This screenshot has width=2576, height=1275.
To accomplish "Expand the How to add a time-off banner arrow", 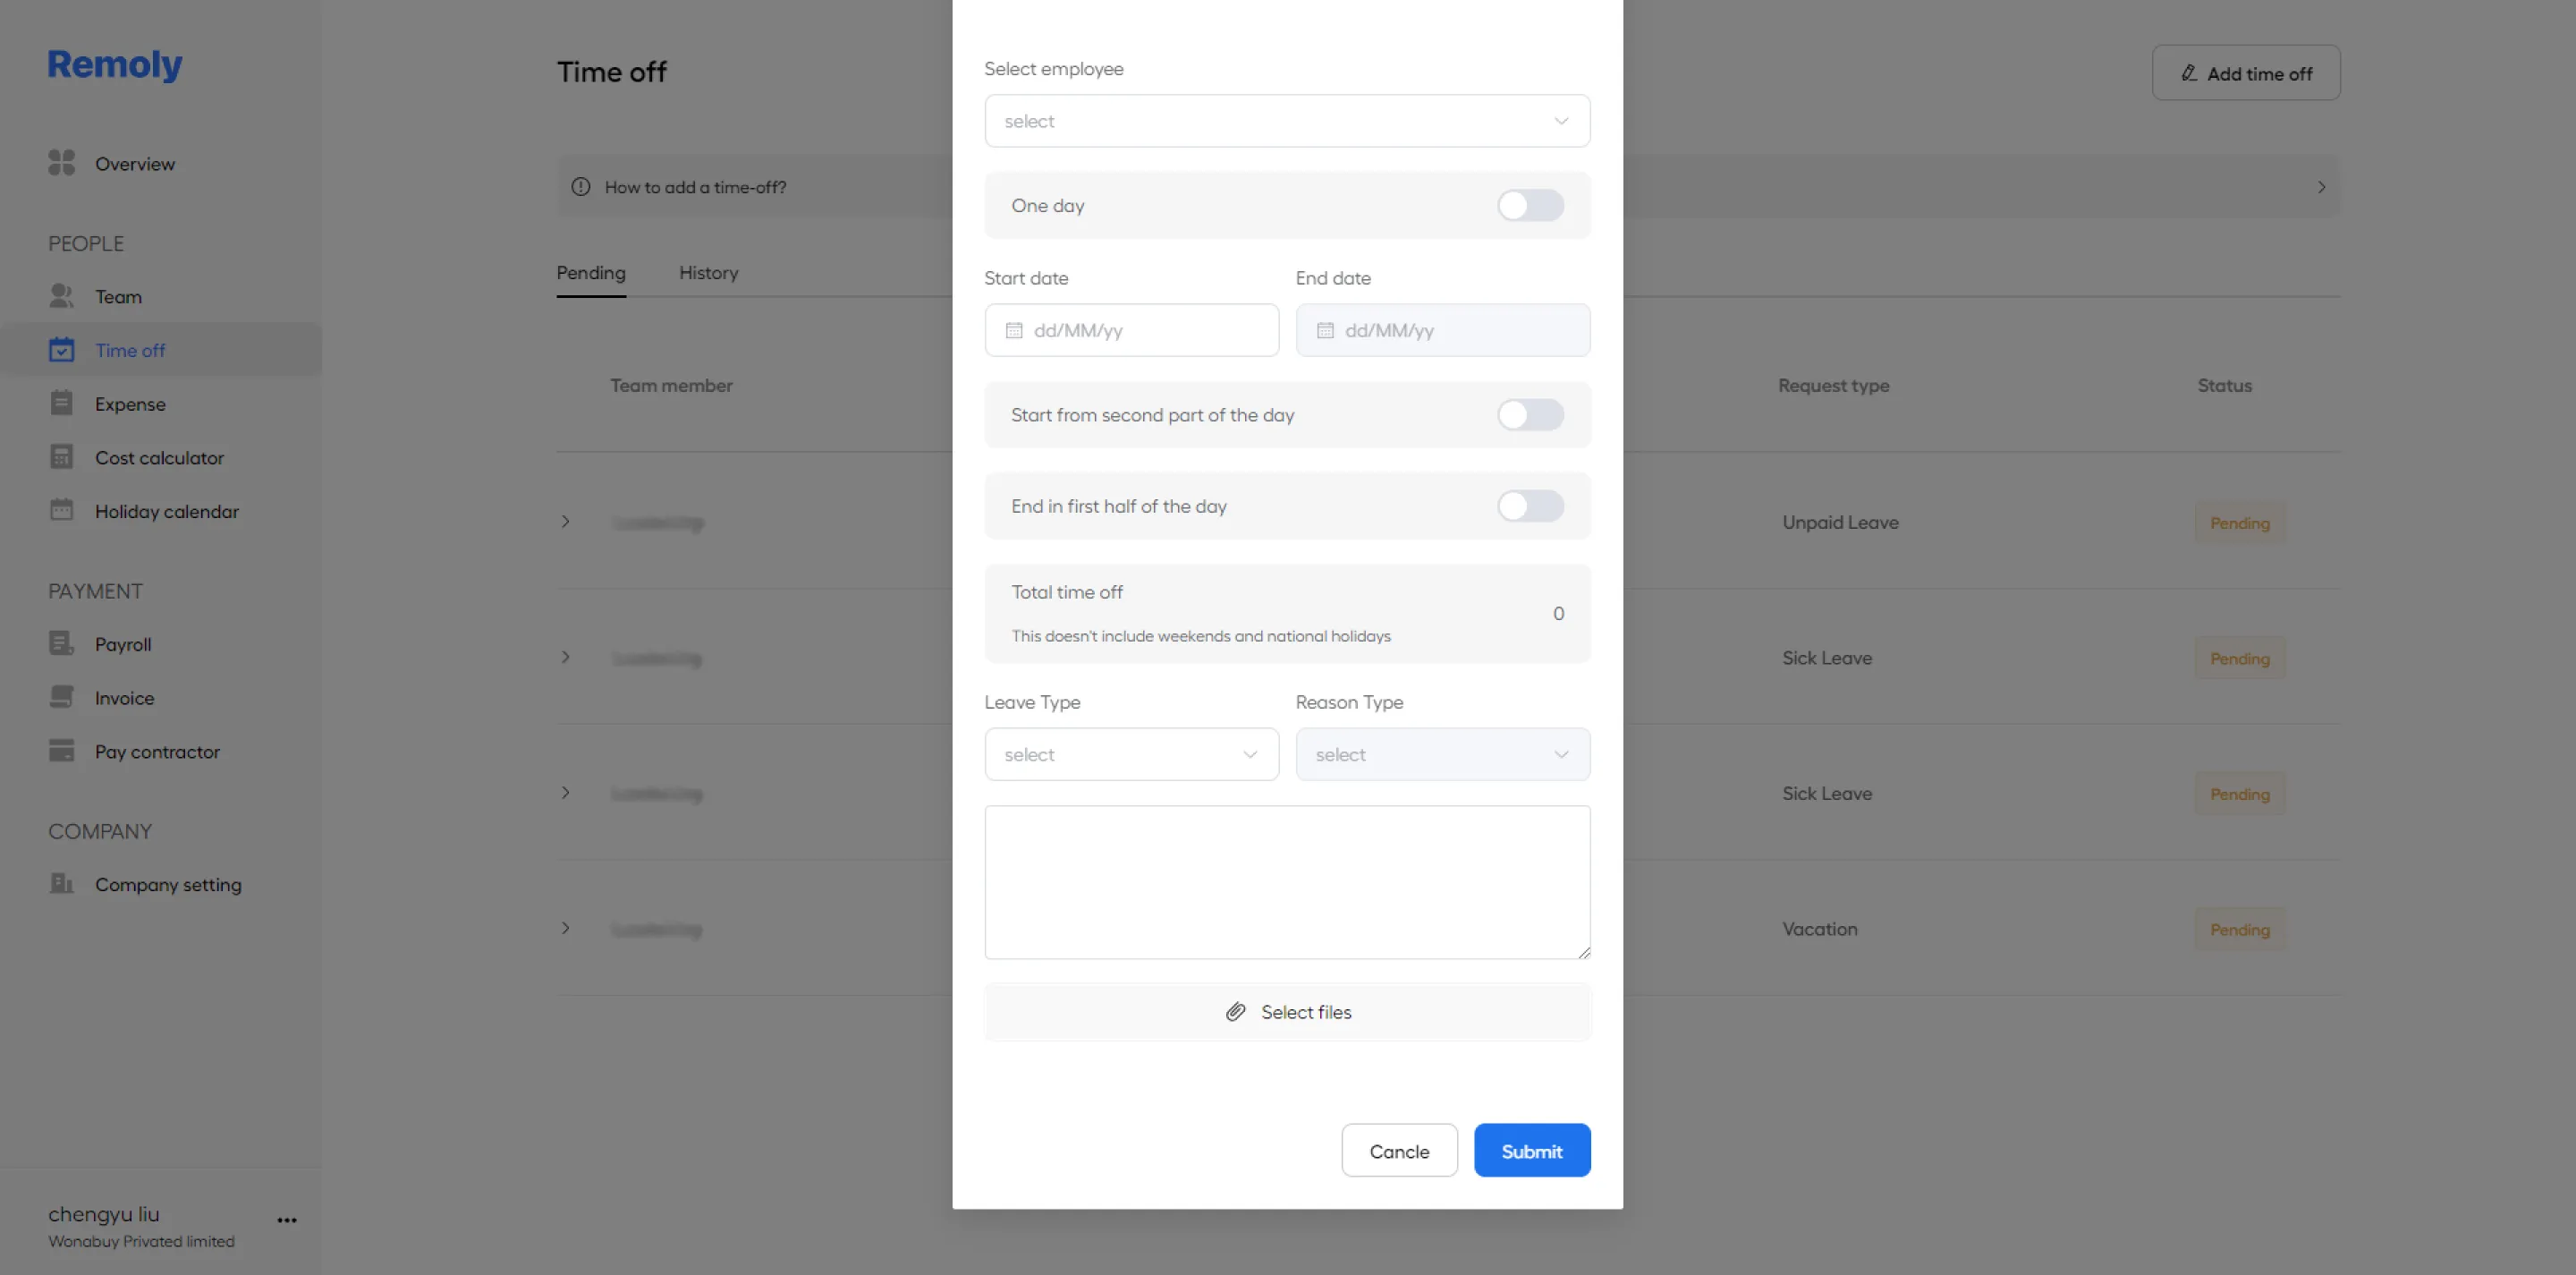I will tap(2321, 187).
